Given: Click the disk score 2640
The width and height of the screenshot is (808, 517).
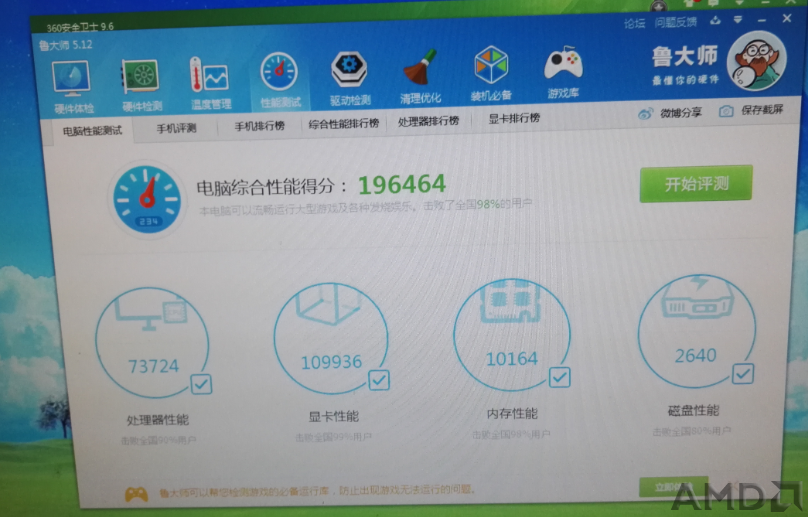Looking at the screenshot, I should coord(696,355).
